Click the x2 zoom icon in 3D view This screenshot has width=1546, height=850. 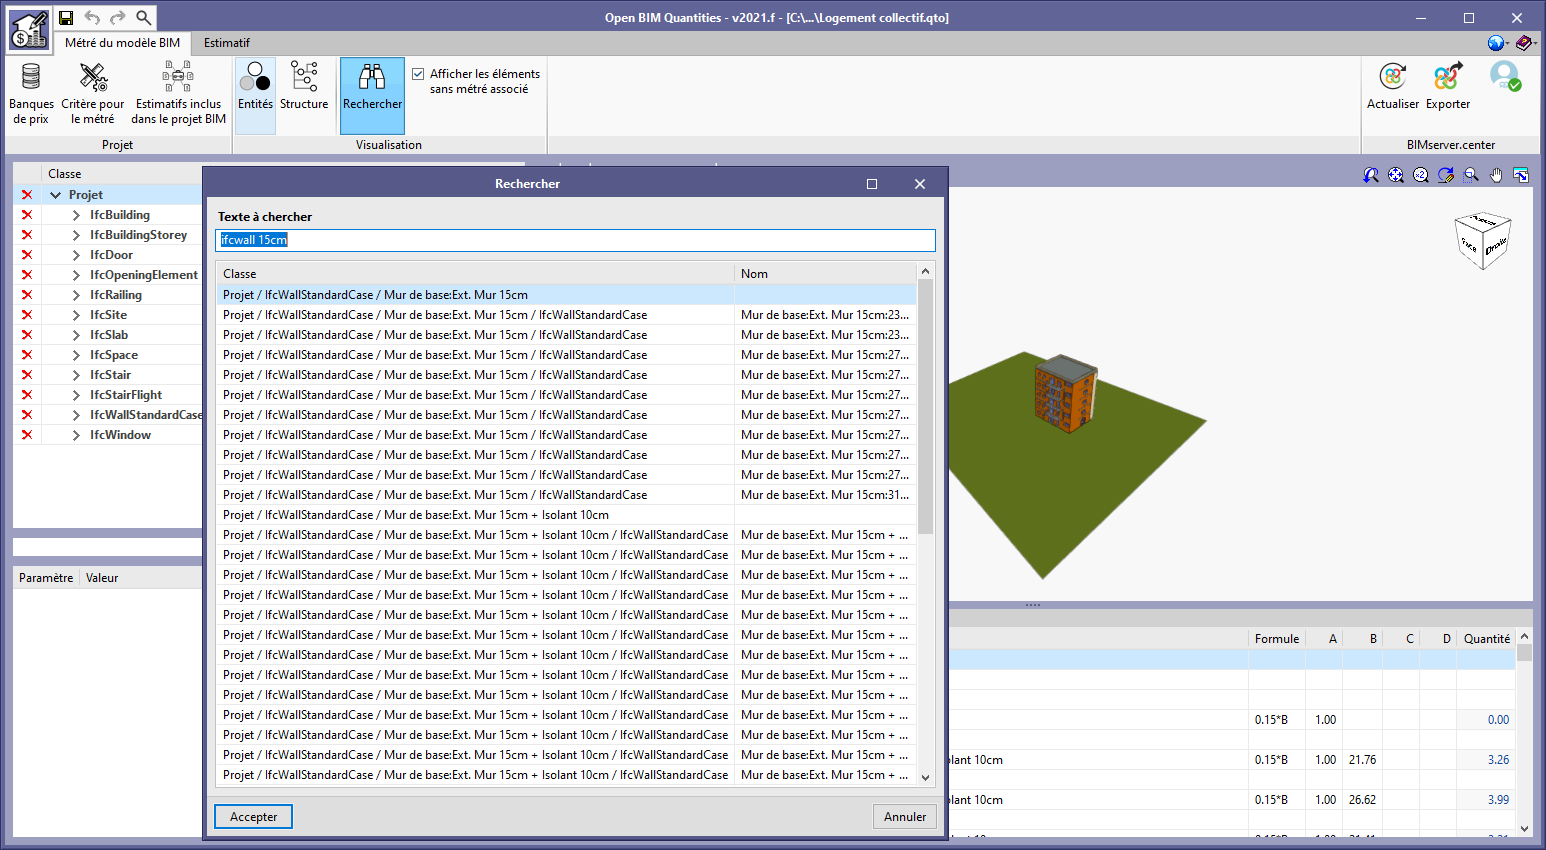point(1421,175)
